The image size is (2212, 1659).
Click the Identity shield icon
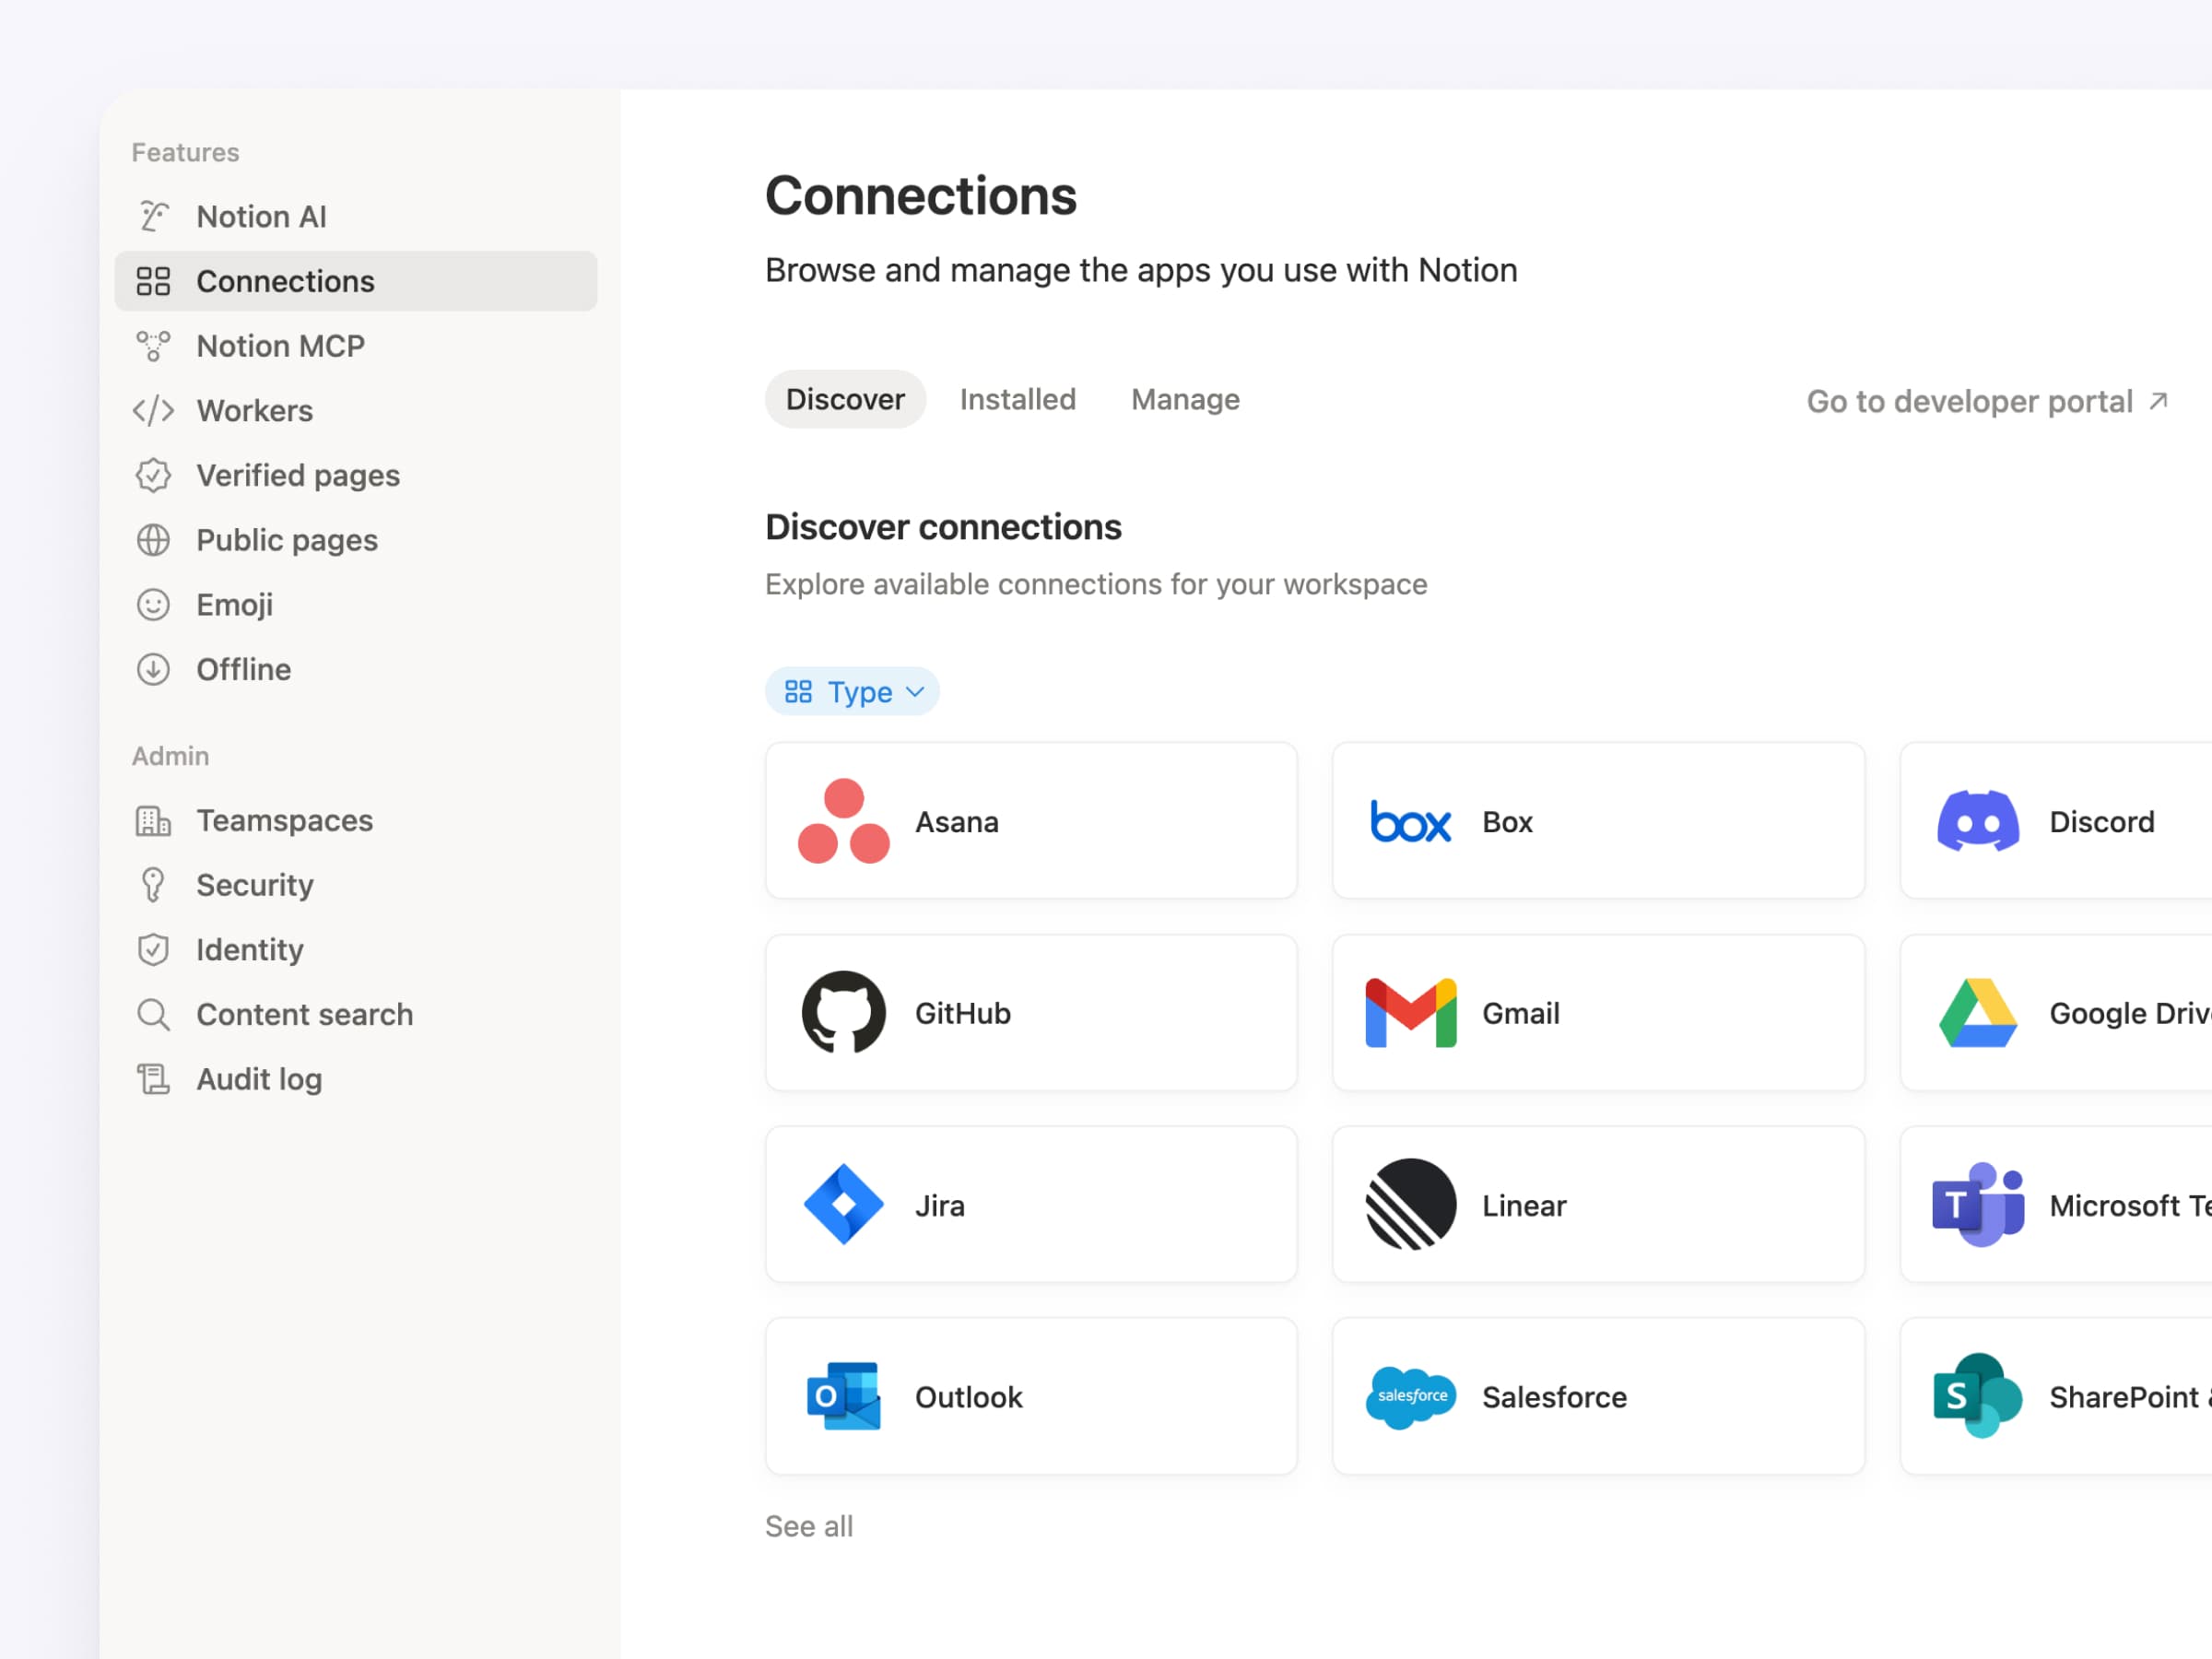point(153,950)
